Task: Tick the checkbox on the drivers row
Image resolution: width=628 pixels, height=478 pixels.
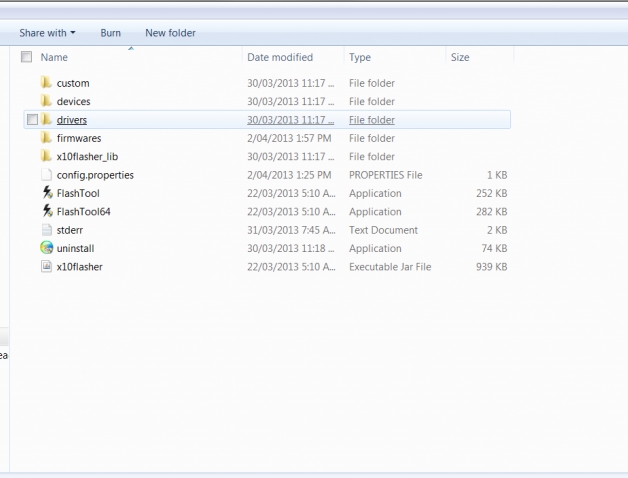Action: point(32,119)
